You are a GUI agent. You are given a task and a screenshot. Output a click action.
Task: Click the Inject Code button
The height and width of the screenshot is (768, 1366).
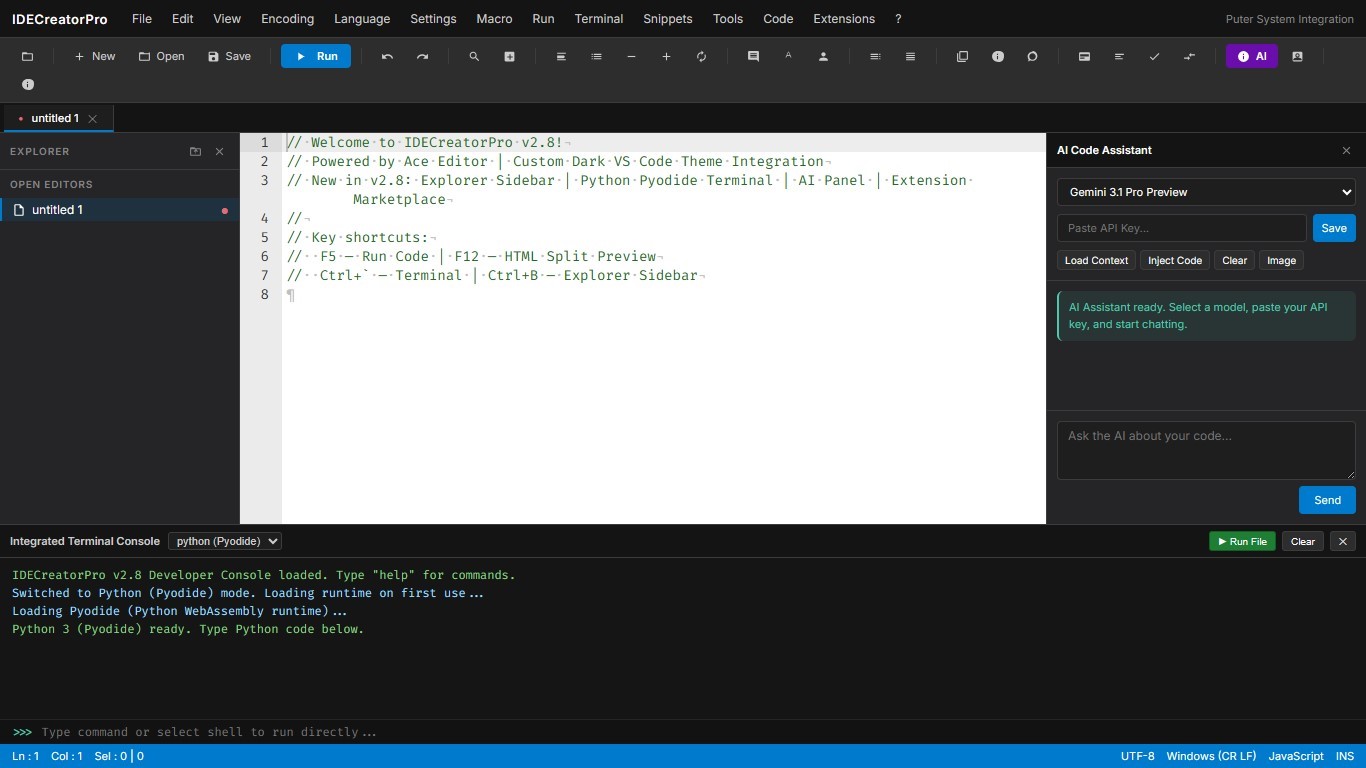(1175, 260)
